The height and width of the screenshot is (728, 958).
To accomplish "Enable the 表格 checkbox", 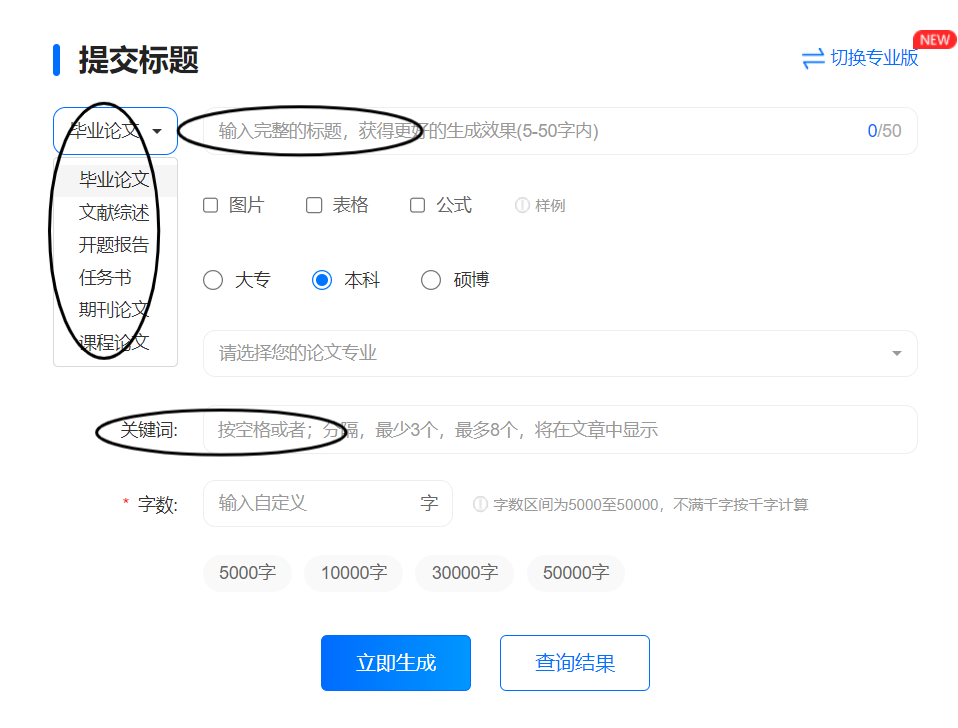I will point(314,205).
